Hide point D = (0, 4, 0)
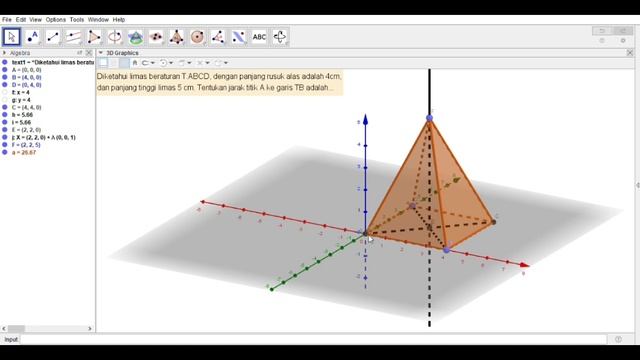This screenshot has height=360, width=640. (x=5, y=85)
